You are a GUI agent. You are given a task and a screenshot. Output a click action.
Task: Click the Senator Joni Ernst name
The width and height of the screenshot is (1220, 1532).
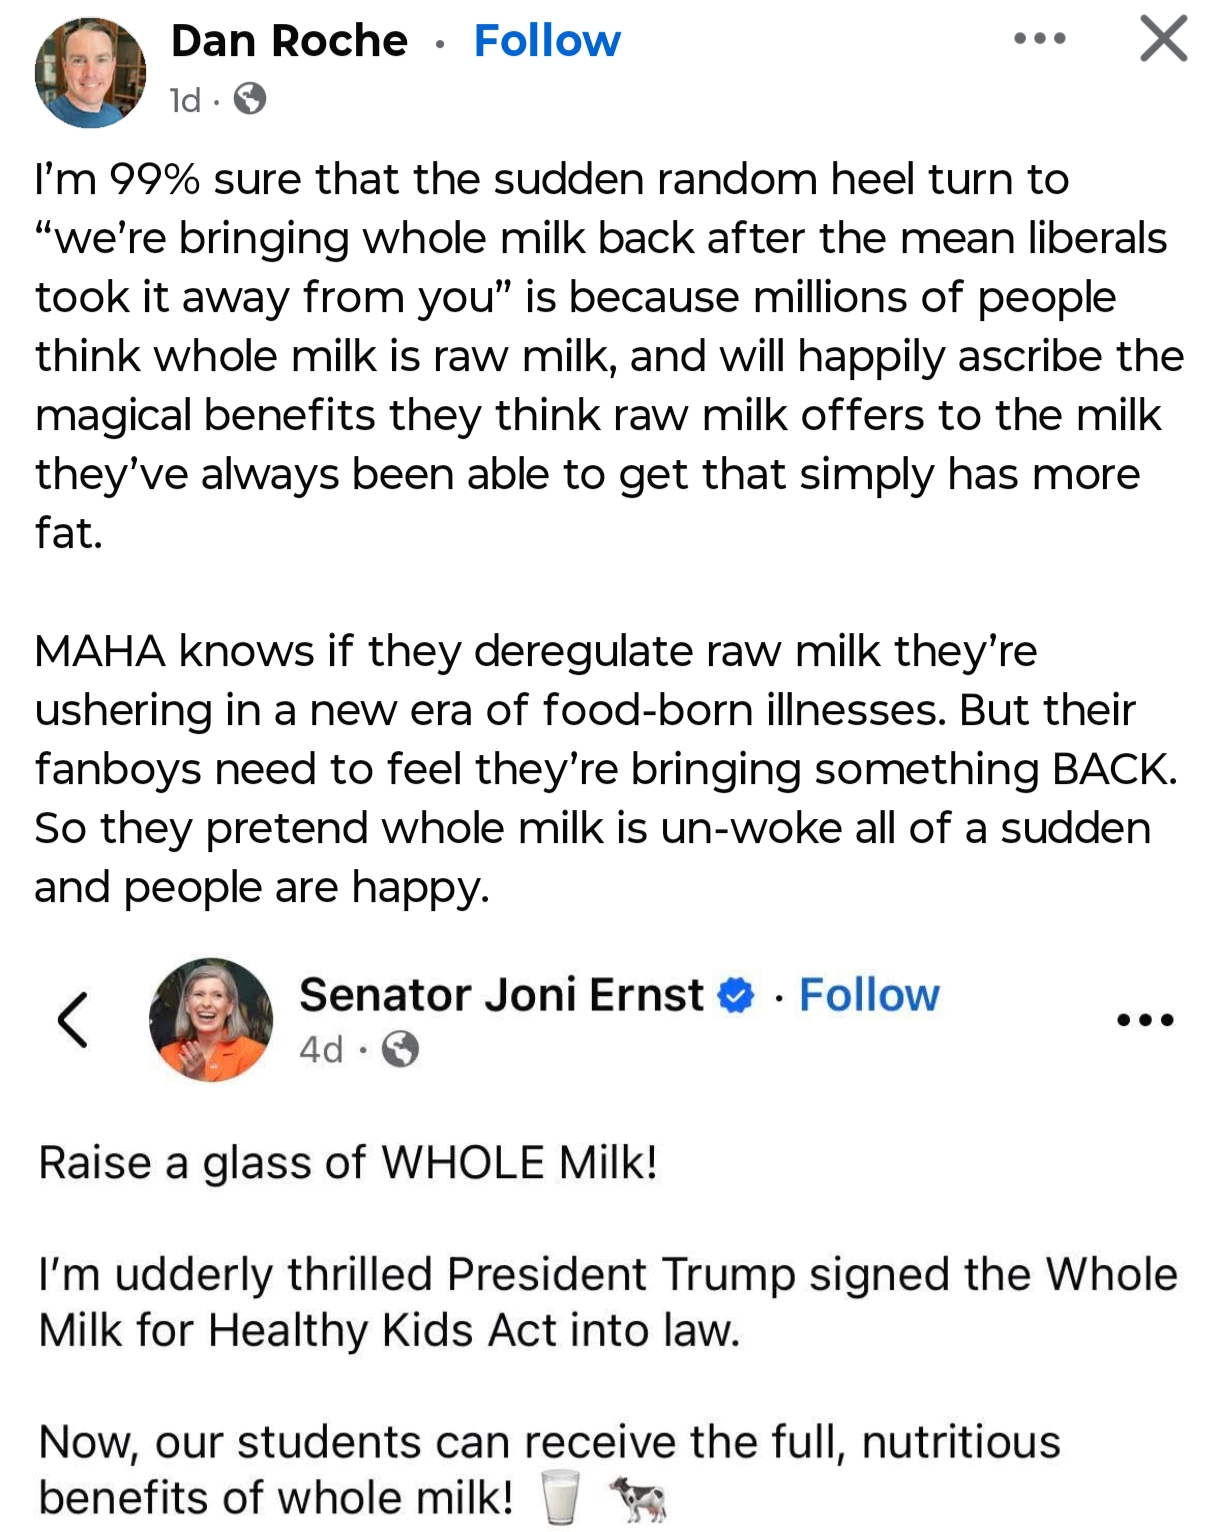point(501,995)
